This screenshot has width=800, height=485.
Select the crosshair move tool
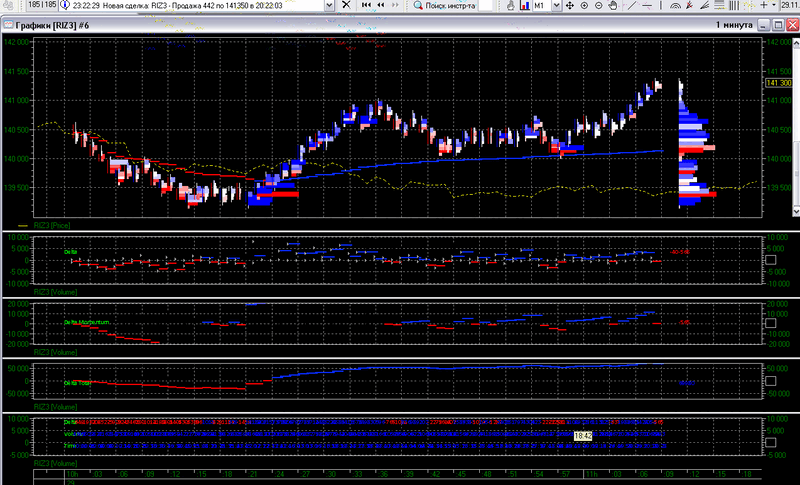click(569, 6)
